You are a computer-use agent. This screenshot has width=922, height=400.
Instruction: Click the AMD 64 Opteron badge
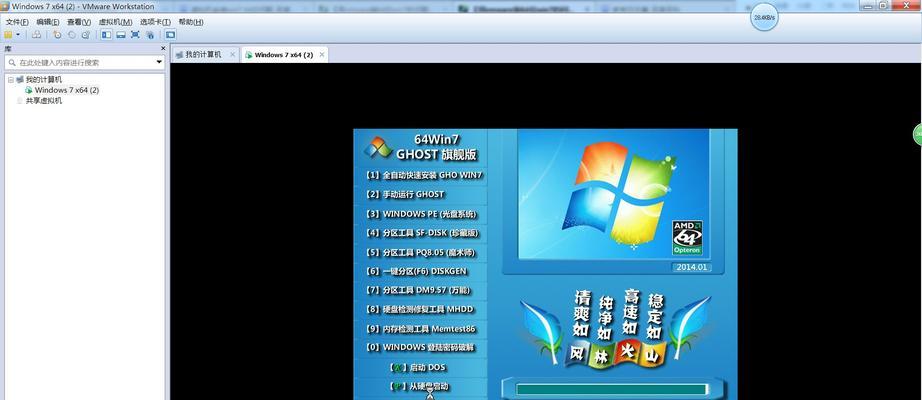pos(687,238)
